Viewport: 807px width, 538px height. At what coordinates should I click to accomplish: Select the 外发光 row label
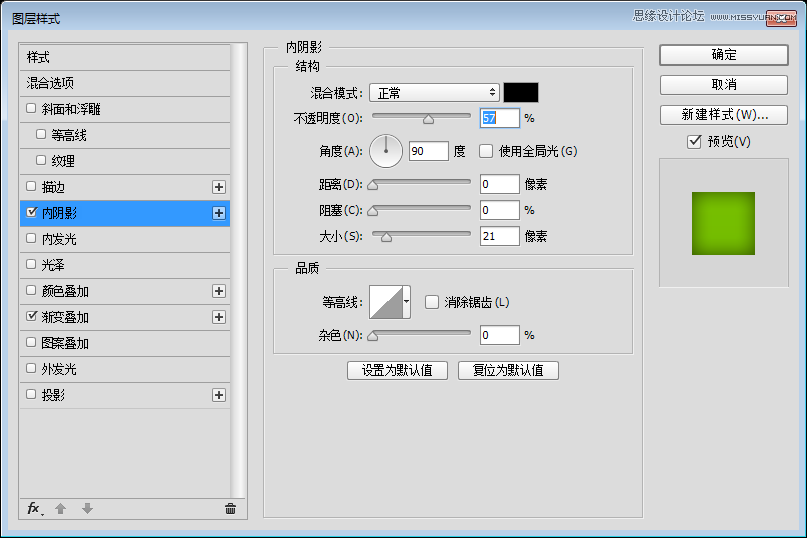(x=59, y=369)
